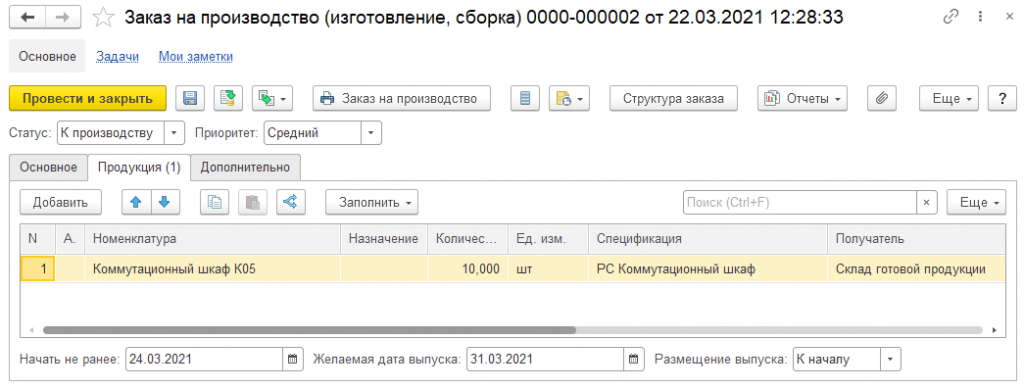Save the document with the floppy disk icon
The width and height of the screenshot is (1024, 388).
click(190, 99)
